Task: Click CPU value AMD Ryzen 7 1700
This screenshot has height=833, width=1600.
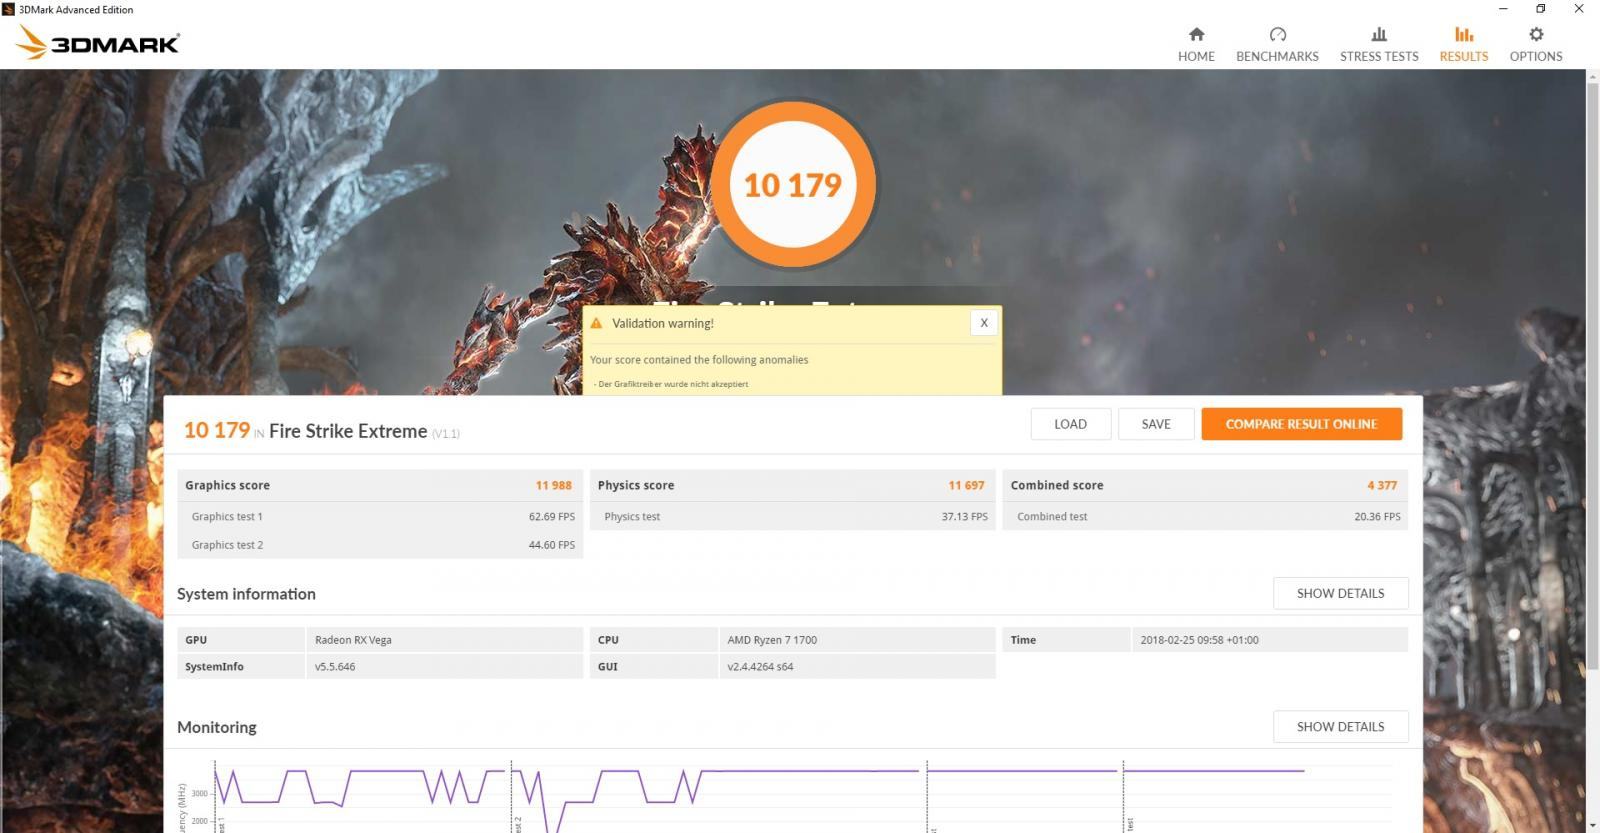Action: point(772,640)
